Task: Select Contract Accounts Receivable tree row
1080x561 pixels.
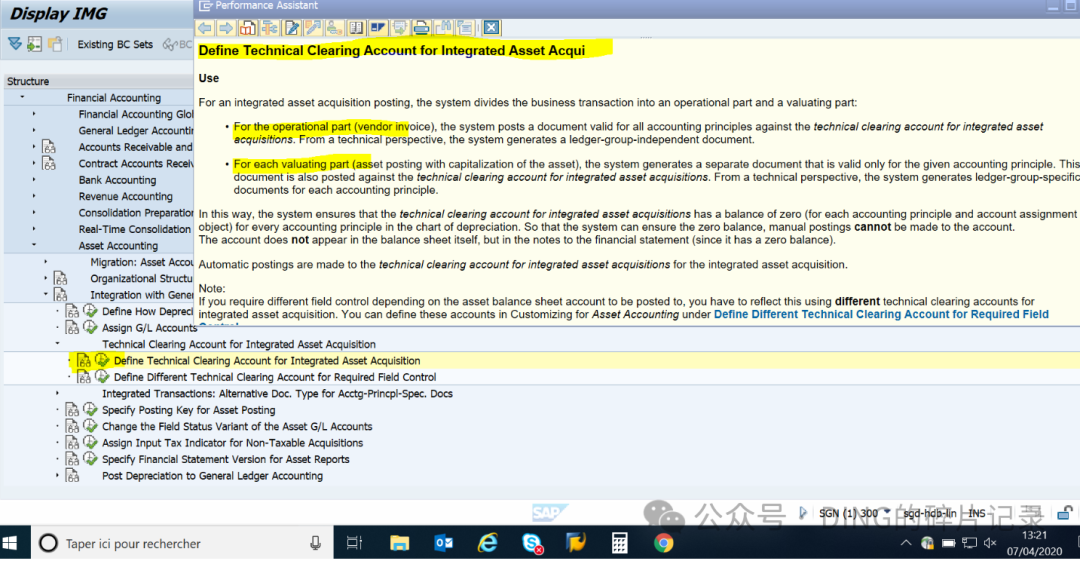Action: (x=136, y=163)
